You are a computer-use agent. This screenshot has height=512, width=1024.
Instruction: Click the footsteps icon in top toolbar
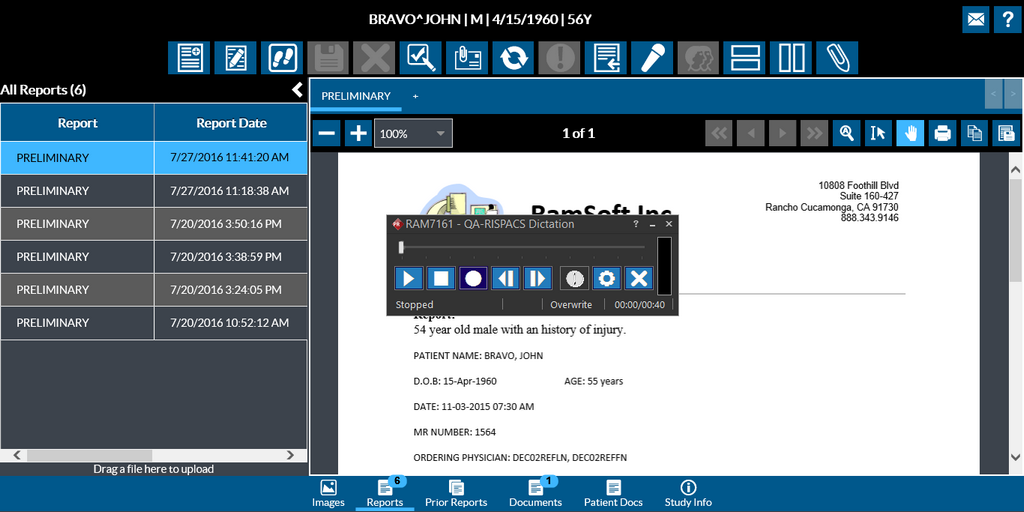click(282, 57)
